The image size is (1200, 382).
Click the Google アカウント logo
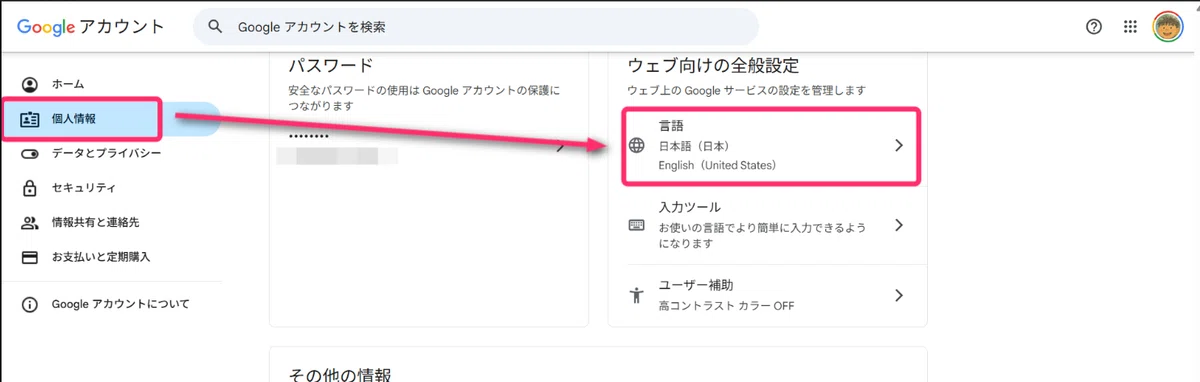91,27
